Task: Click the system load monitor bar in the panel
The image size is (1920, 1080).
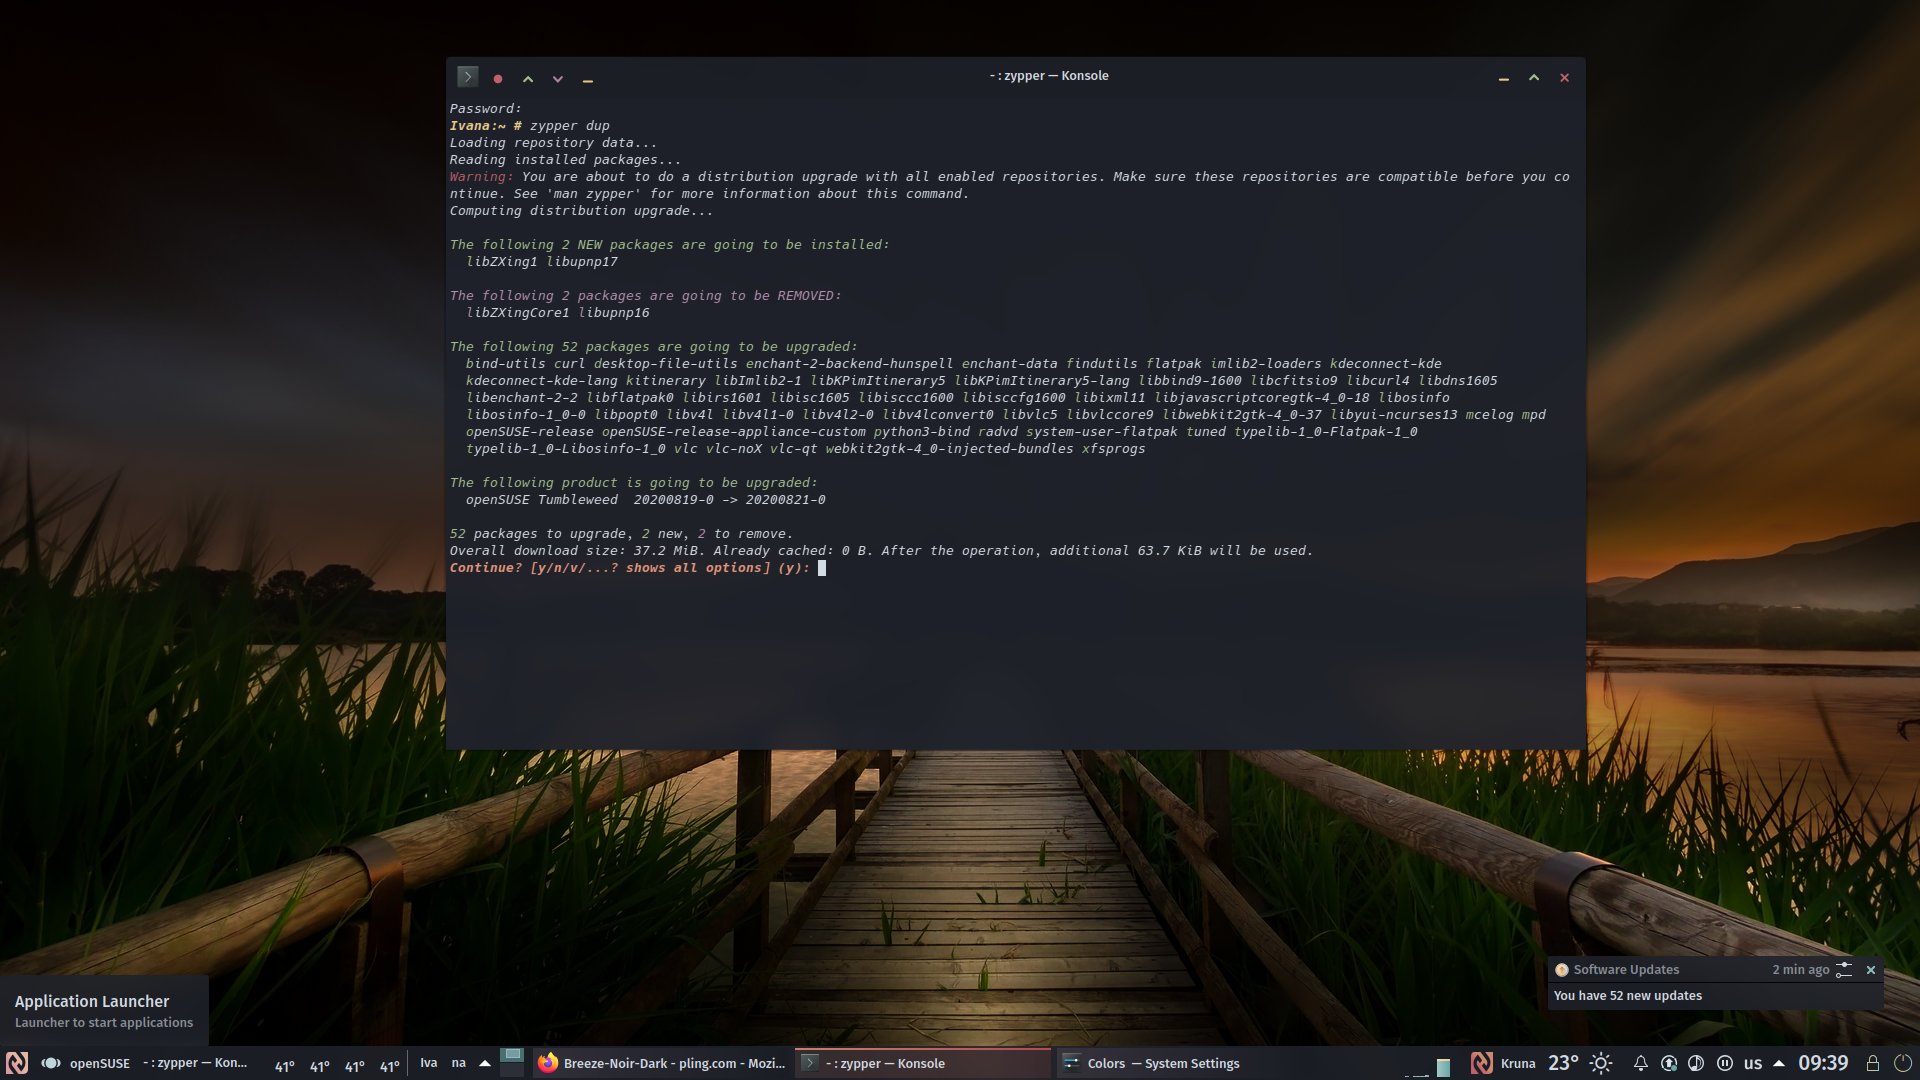Action: pyautogui.click(x=1443, y=1067)
